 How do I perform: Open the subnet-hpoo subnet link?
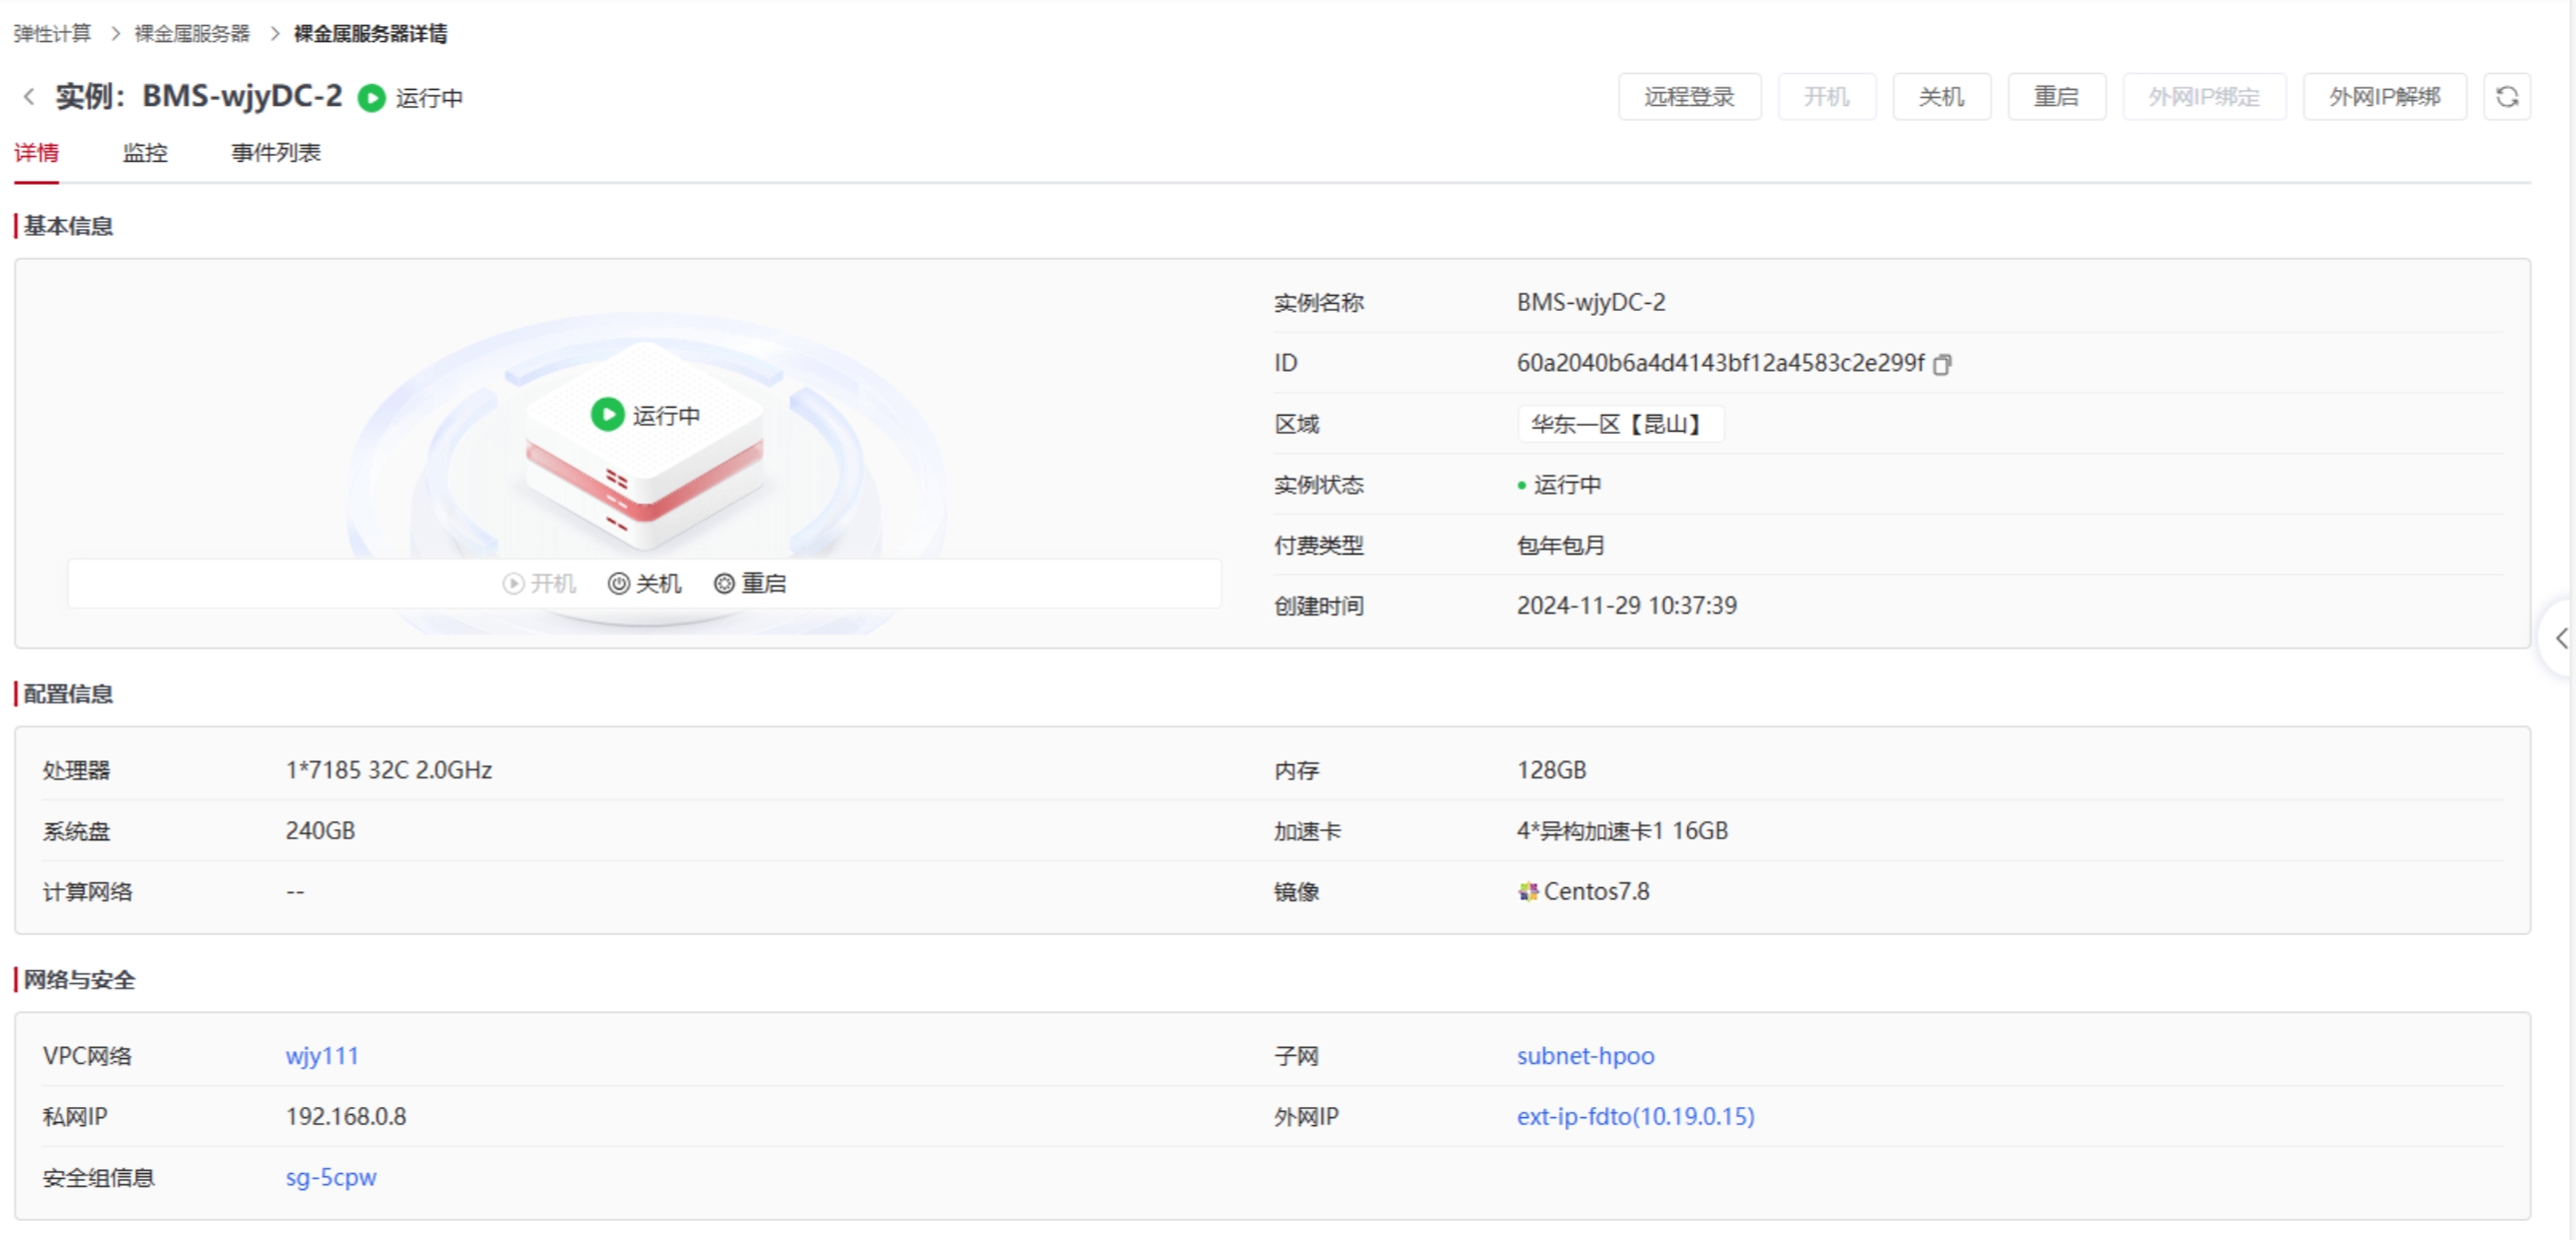1585,1055
